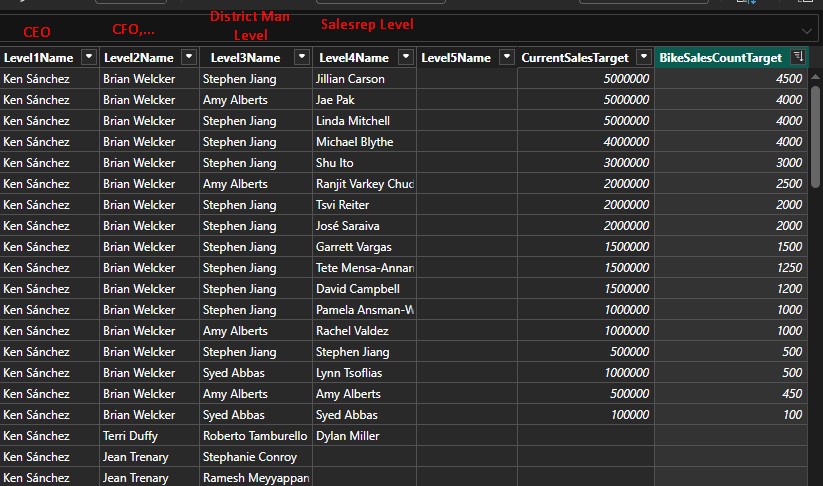Image resolution: width=823 pixels, height=486 pixels.
Task: Open the Level2Name column filter dropdown
Action: 189,58
